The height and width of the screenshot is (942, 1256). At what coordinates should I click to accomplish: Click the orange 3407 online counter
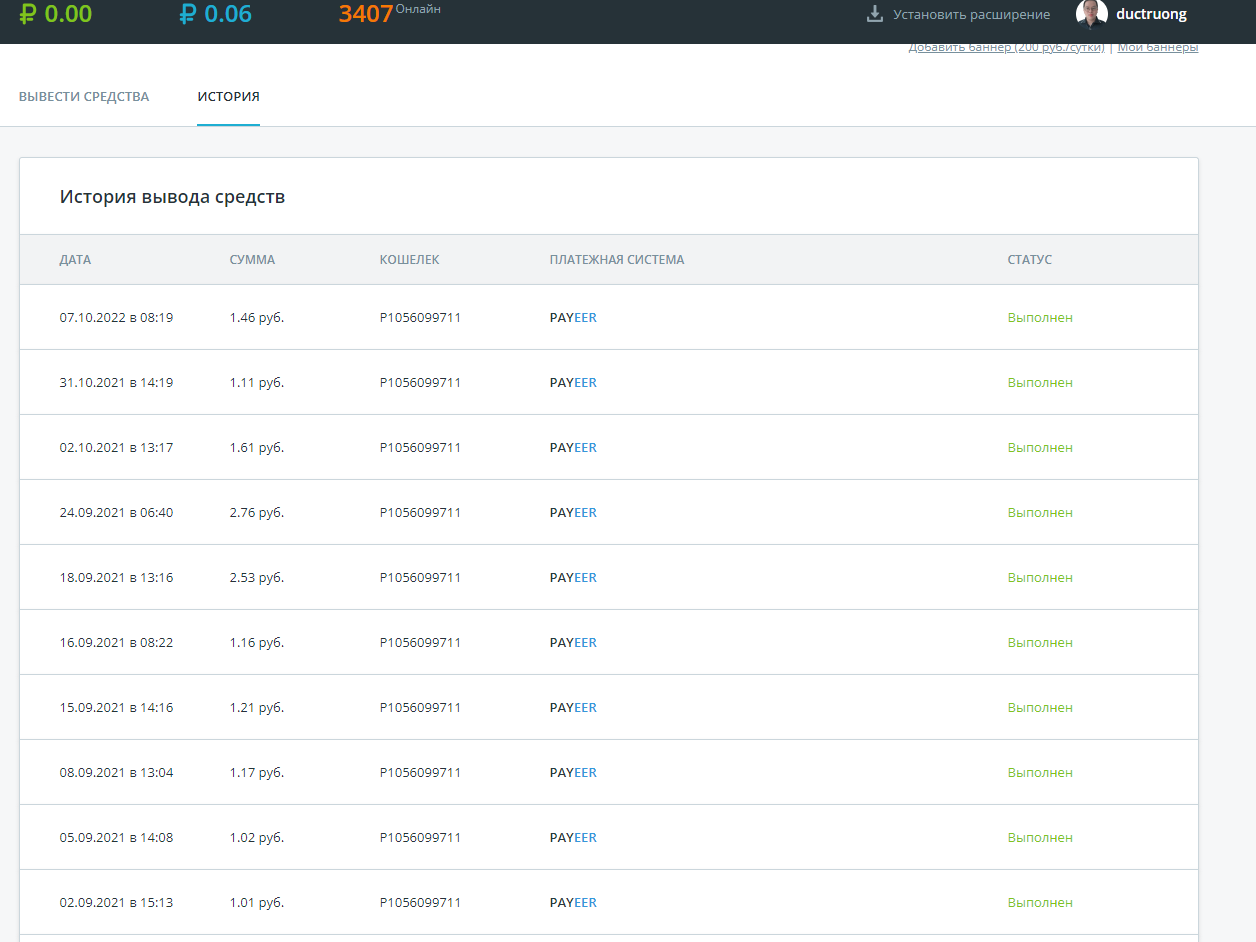(365, 14)
